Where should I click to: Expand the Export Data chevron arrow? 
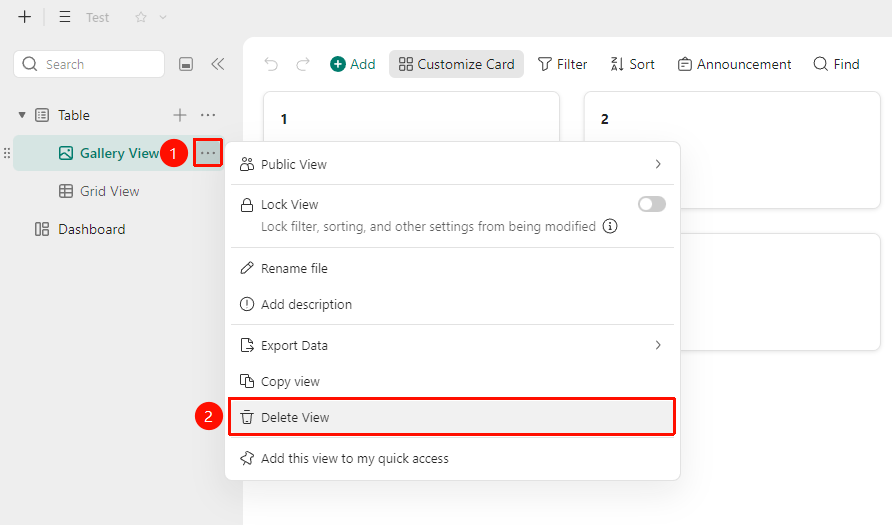coord(658,345)
